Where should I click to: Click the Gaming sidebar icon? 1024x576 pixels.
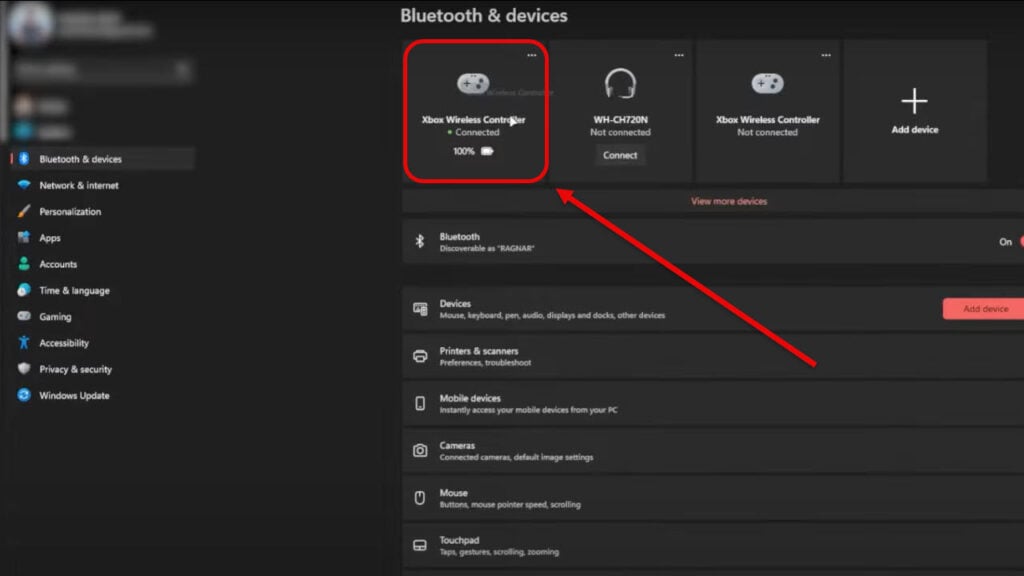[24, 316]
